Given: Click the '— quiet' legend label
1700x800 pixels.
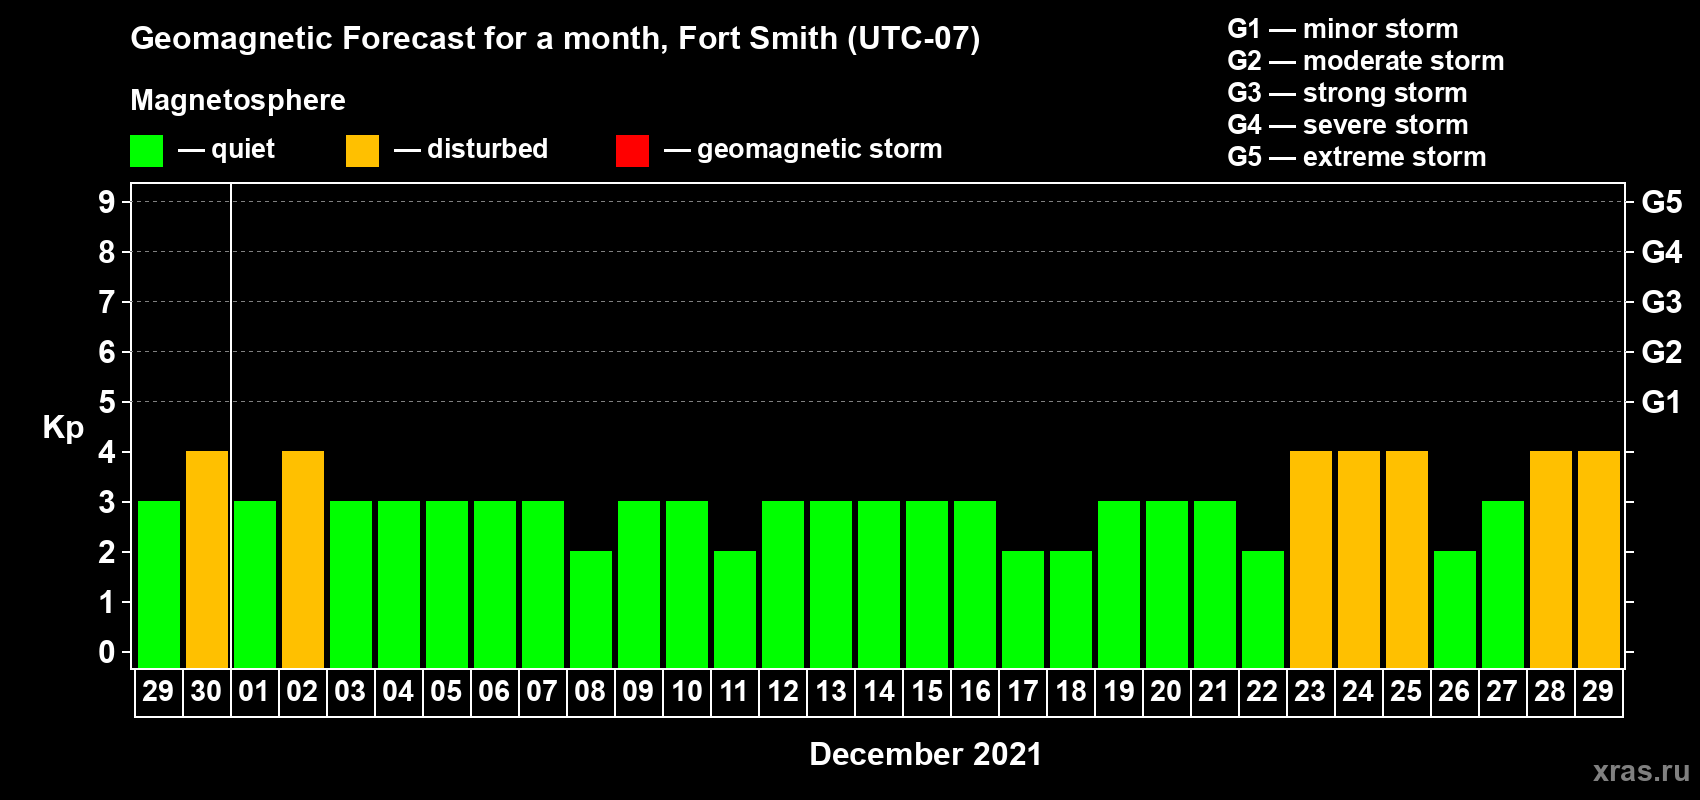Looking at the screenshot, I should click(x=226, y=149).
